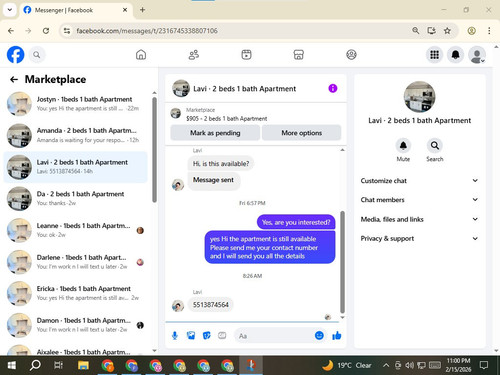Open Ericka 1beds 1 bath Apartment chat
This screenshot has height=375, width=500.
(x=76, y=293)
